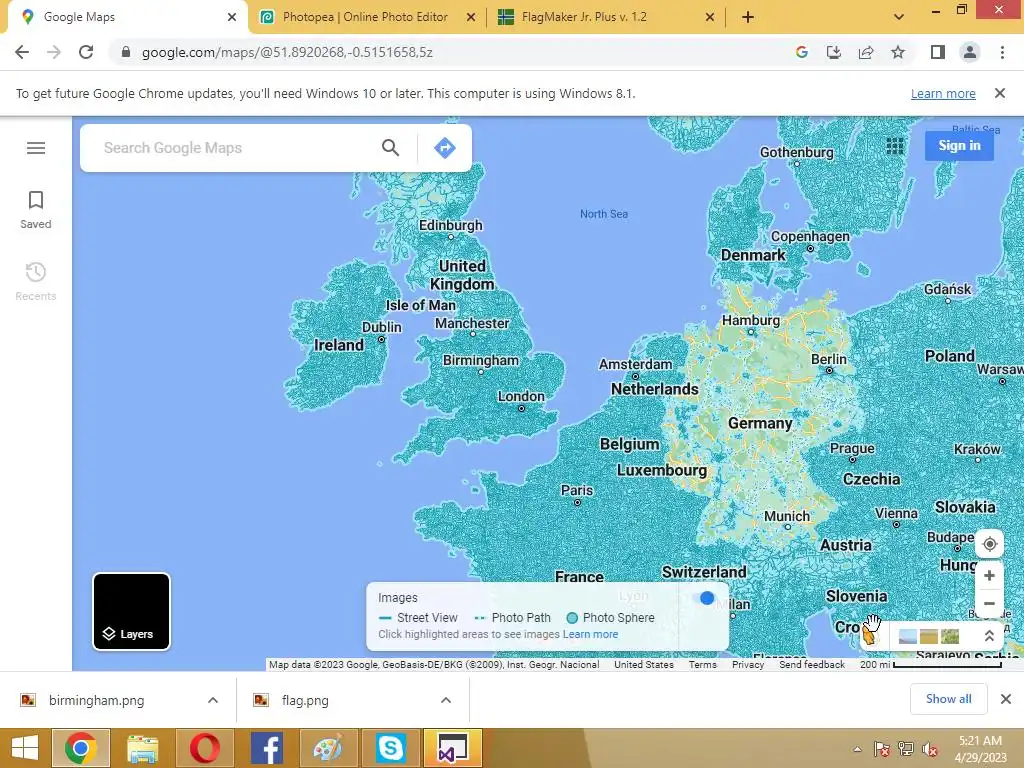Click the green foliage imagery thumbnail
1024x768 pixels.
[950, 636]
